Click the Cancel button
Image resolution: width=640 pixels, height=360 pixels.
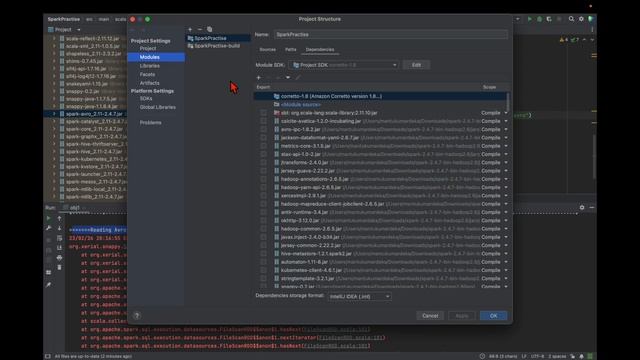(430, 316)
